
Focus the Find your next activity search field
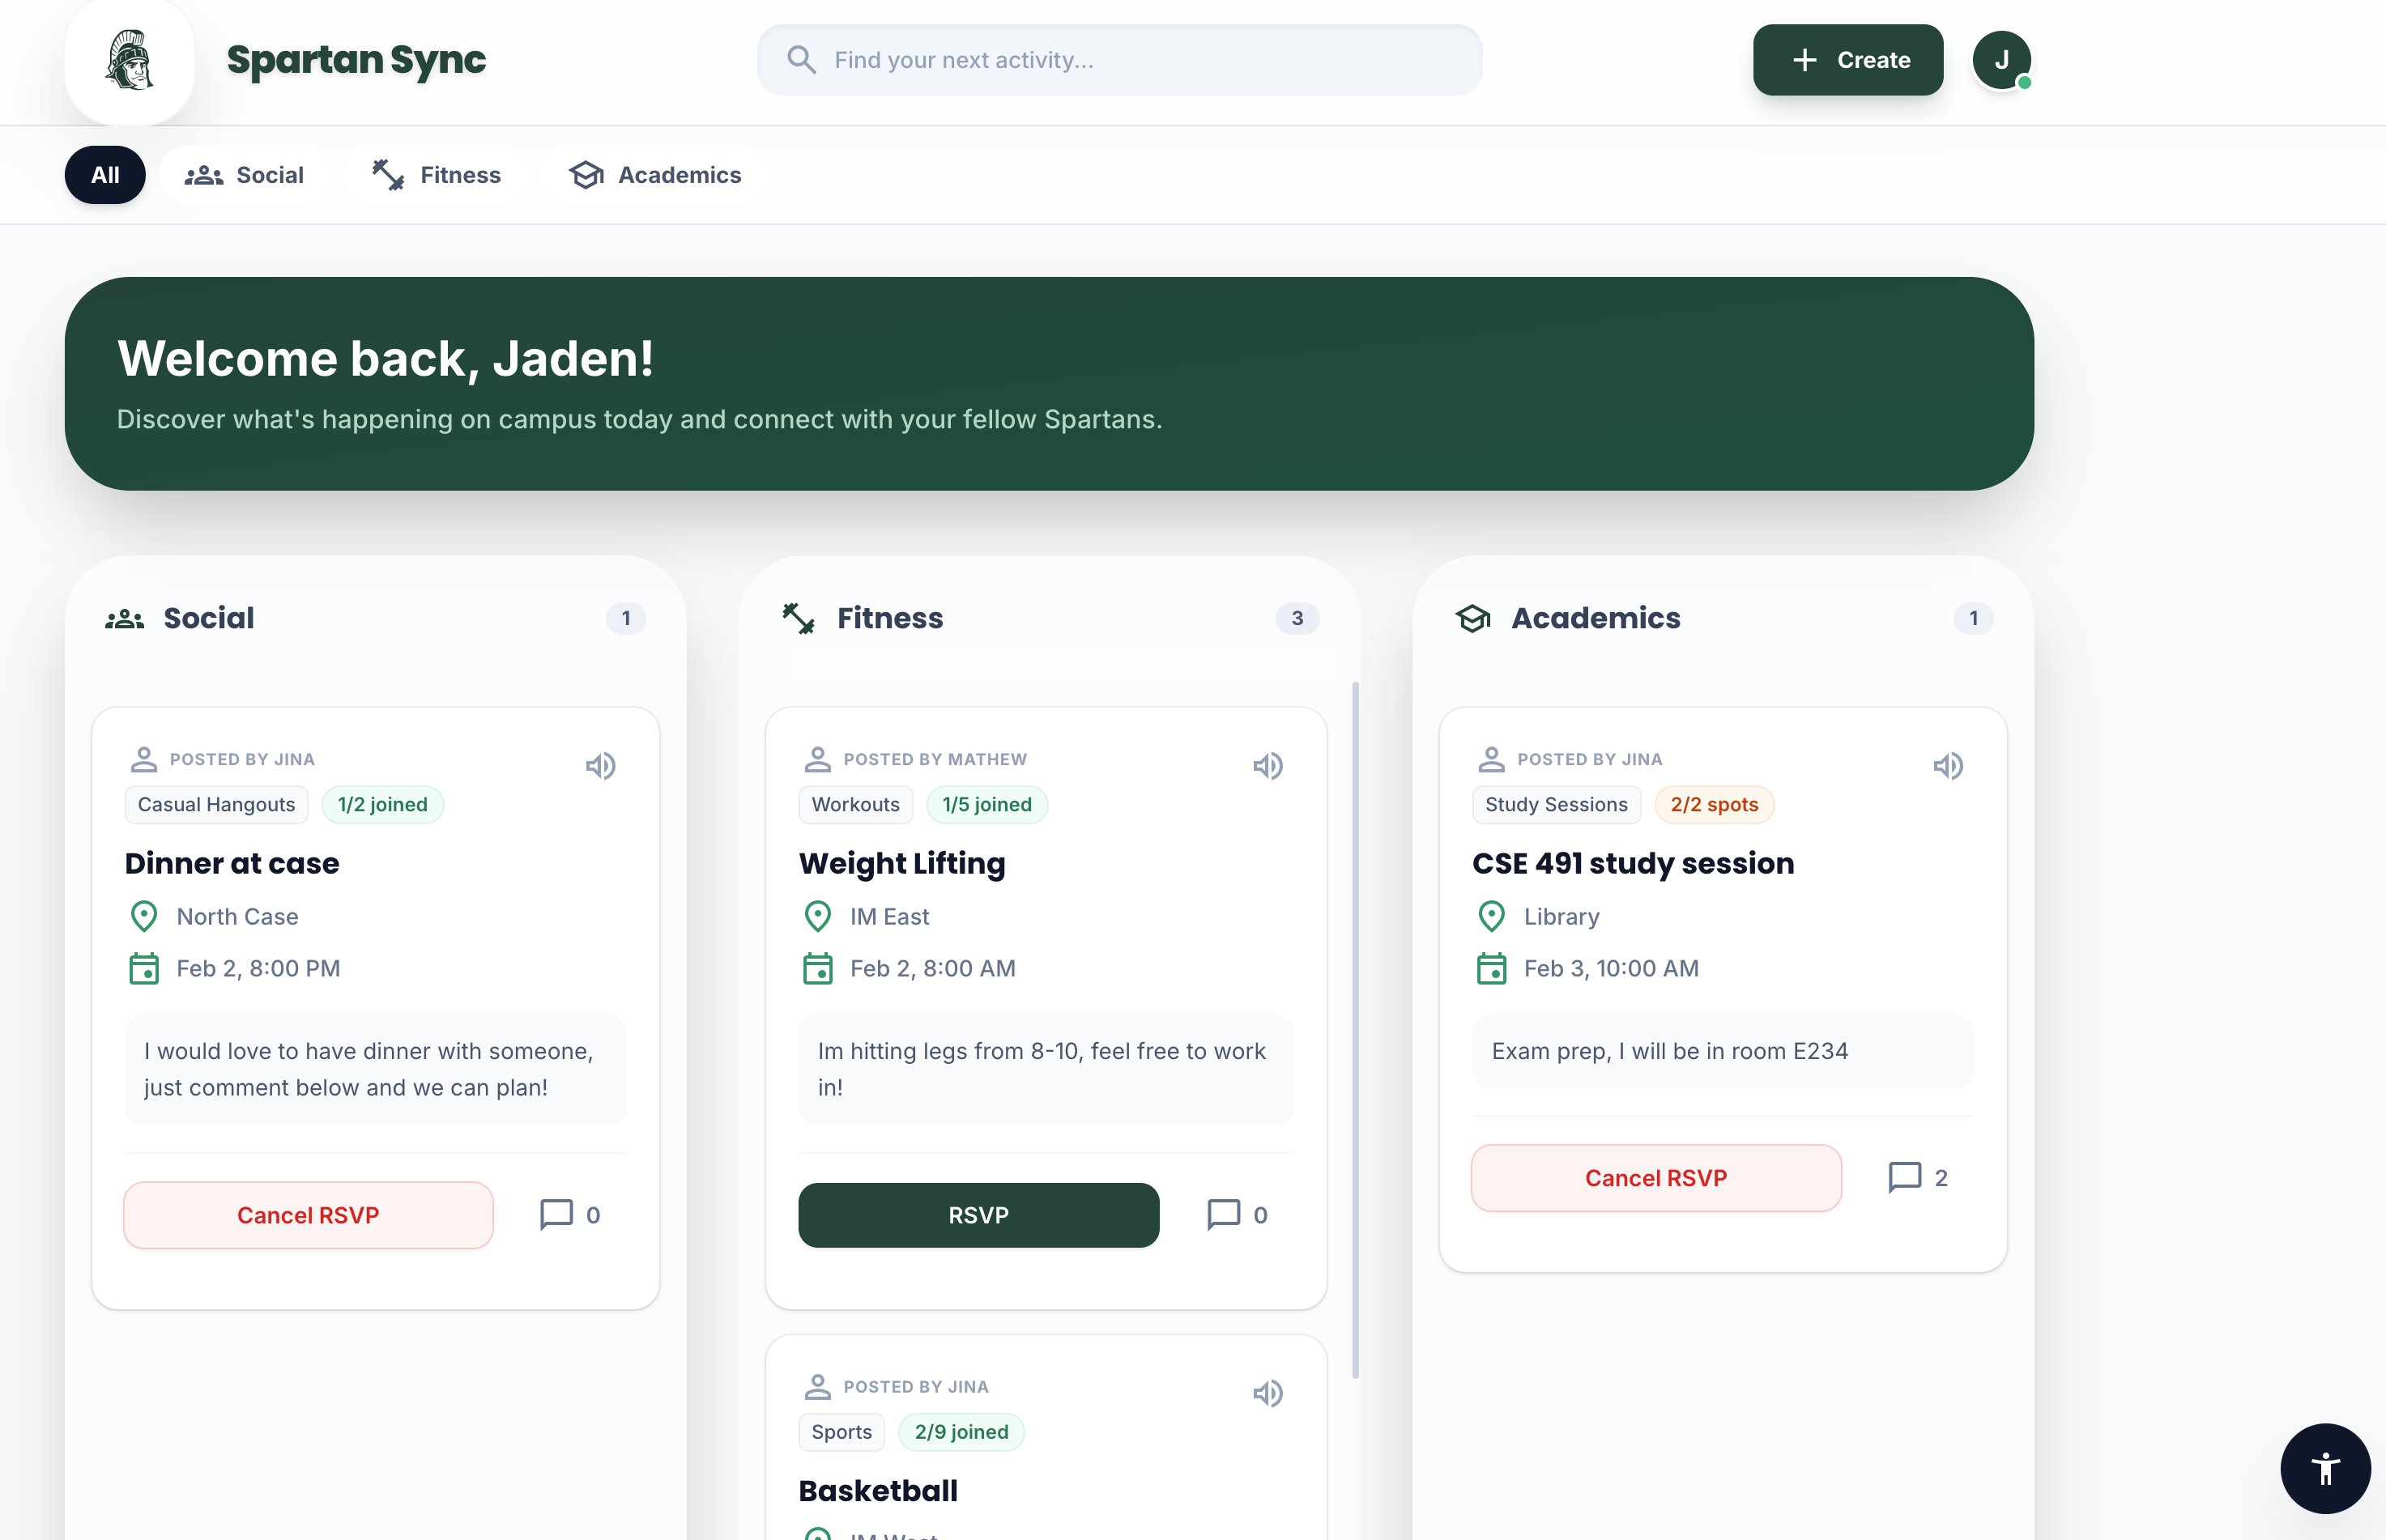1120,60
